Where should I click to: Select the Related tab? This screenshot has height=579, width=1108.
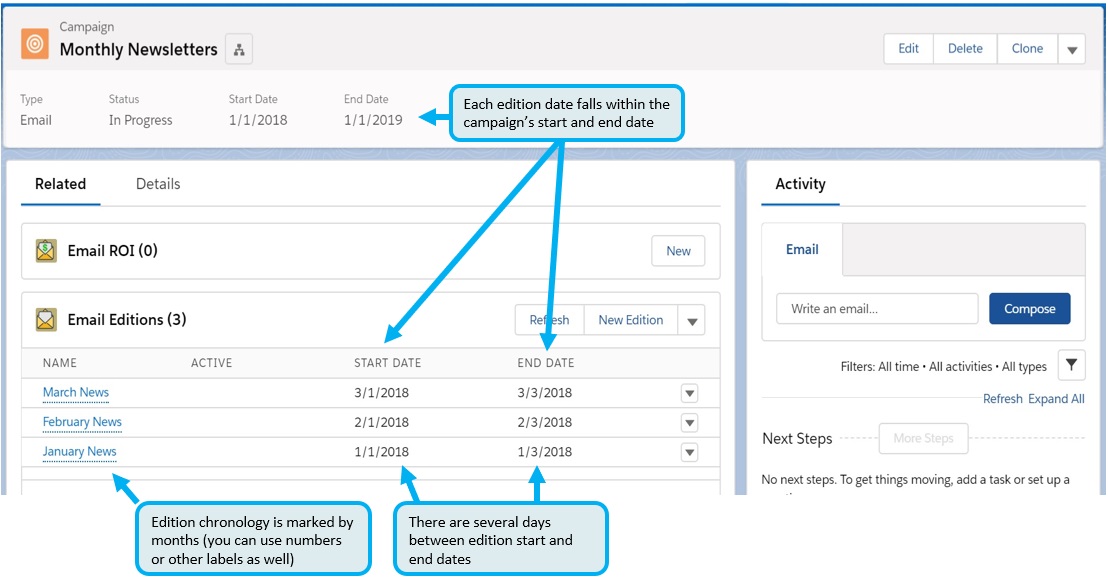61,184
